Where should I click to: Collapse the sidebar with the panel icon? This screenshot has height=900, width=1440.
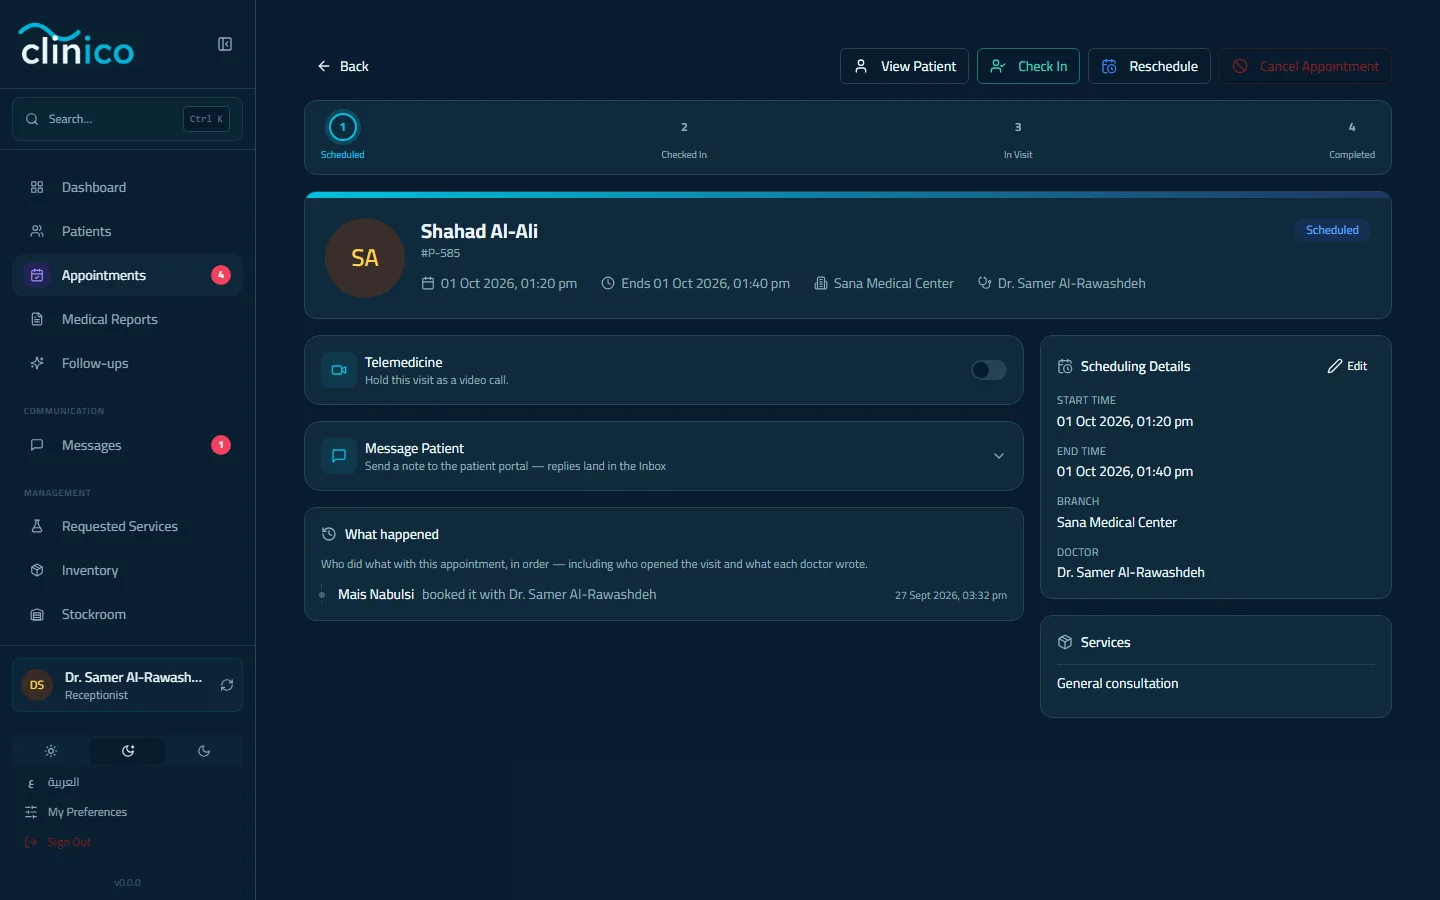pos(225,44)
